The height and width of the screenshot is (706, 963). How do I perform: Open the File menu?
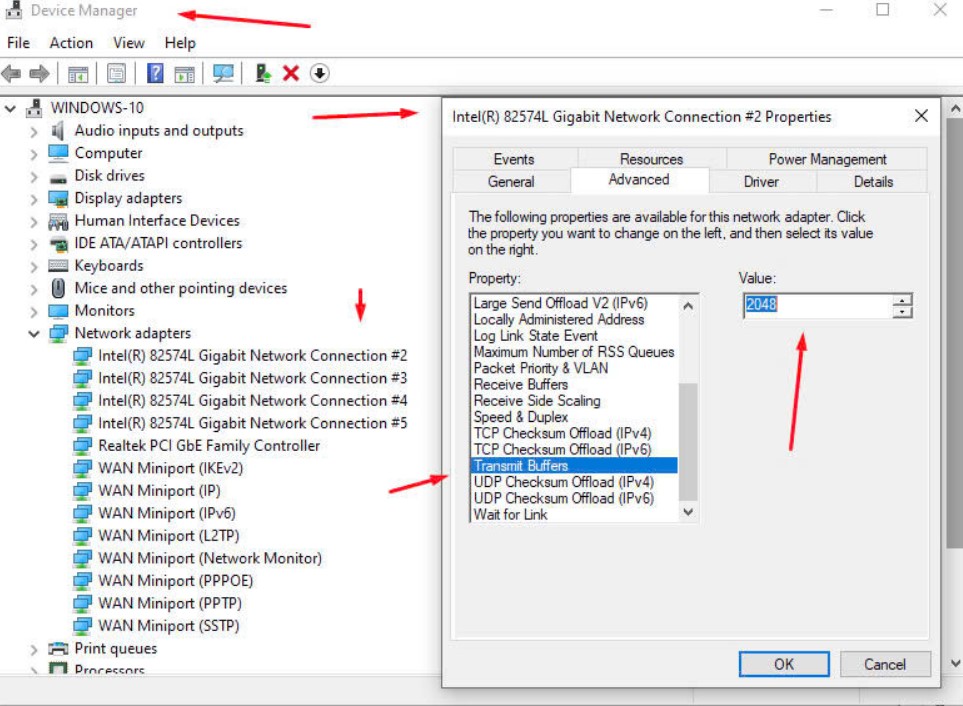(x=18, y=43)
